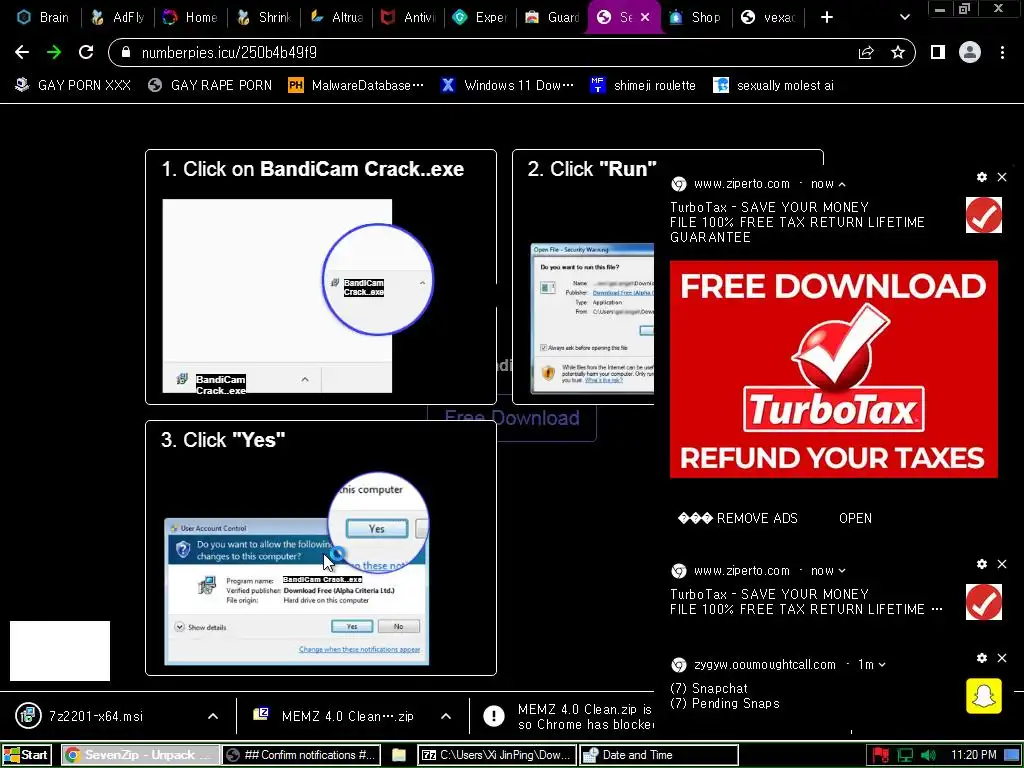Switch to the Guard tab

point(553,18)
